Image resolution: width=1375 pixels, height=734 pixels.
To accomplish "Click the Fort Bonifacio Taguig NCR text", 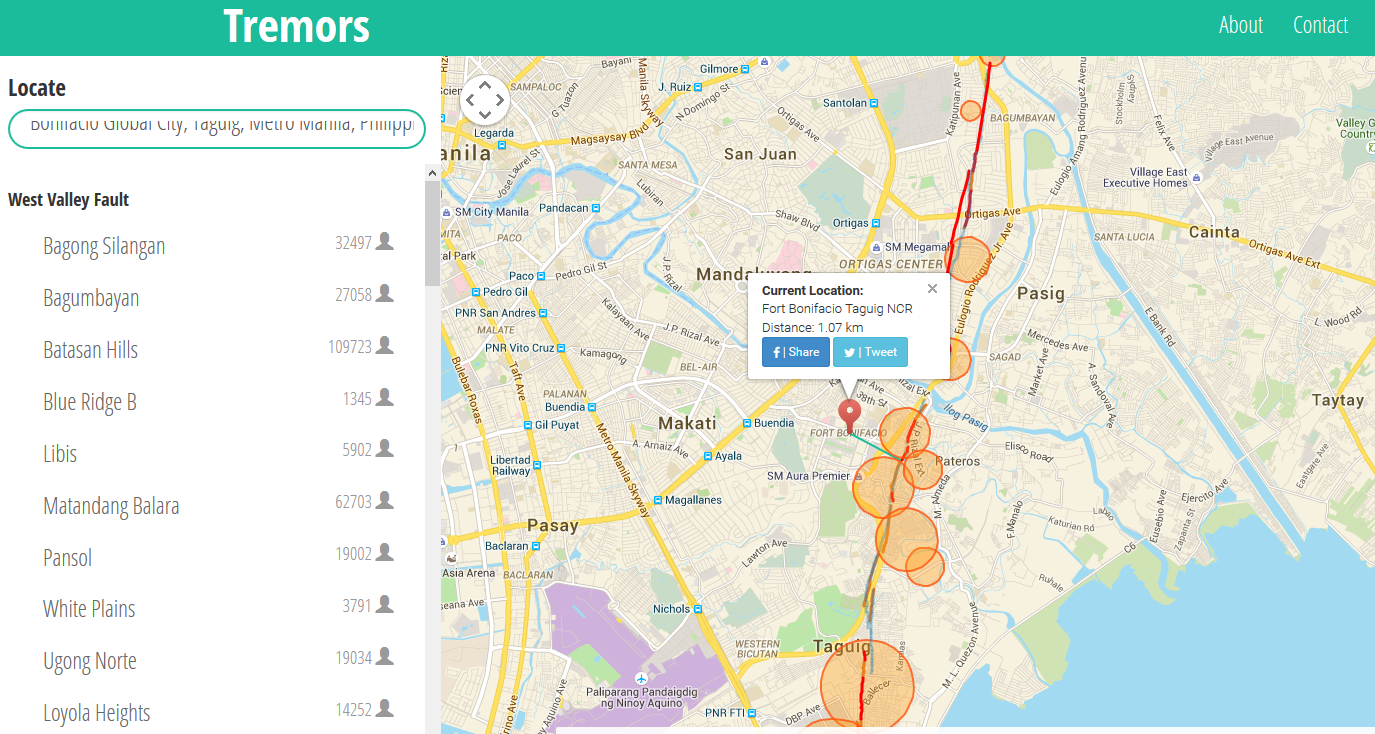I will click(837, 309).
